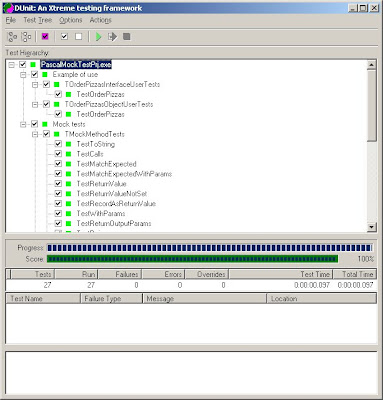
Task: Uncheck the TestWithParams checkbox
Action: tap(58, 213)
